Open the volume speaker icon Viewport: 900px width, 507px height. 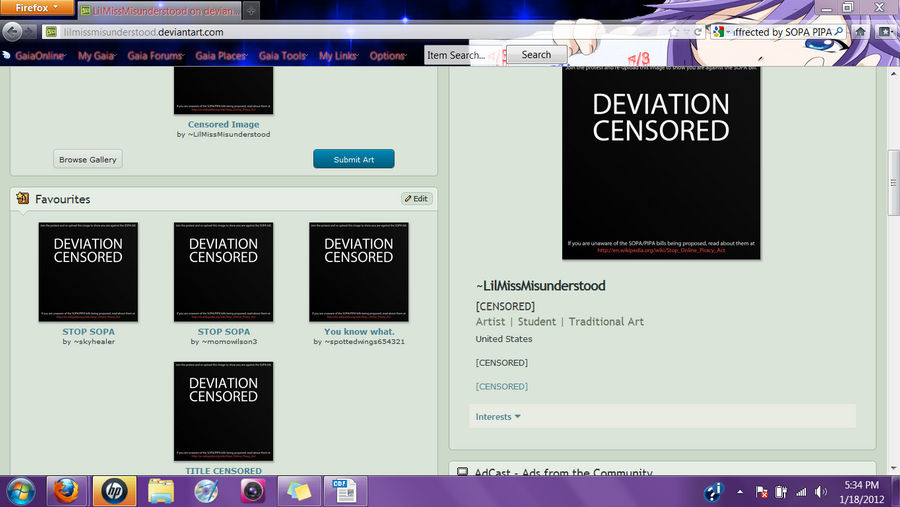point(821,492)
